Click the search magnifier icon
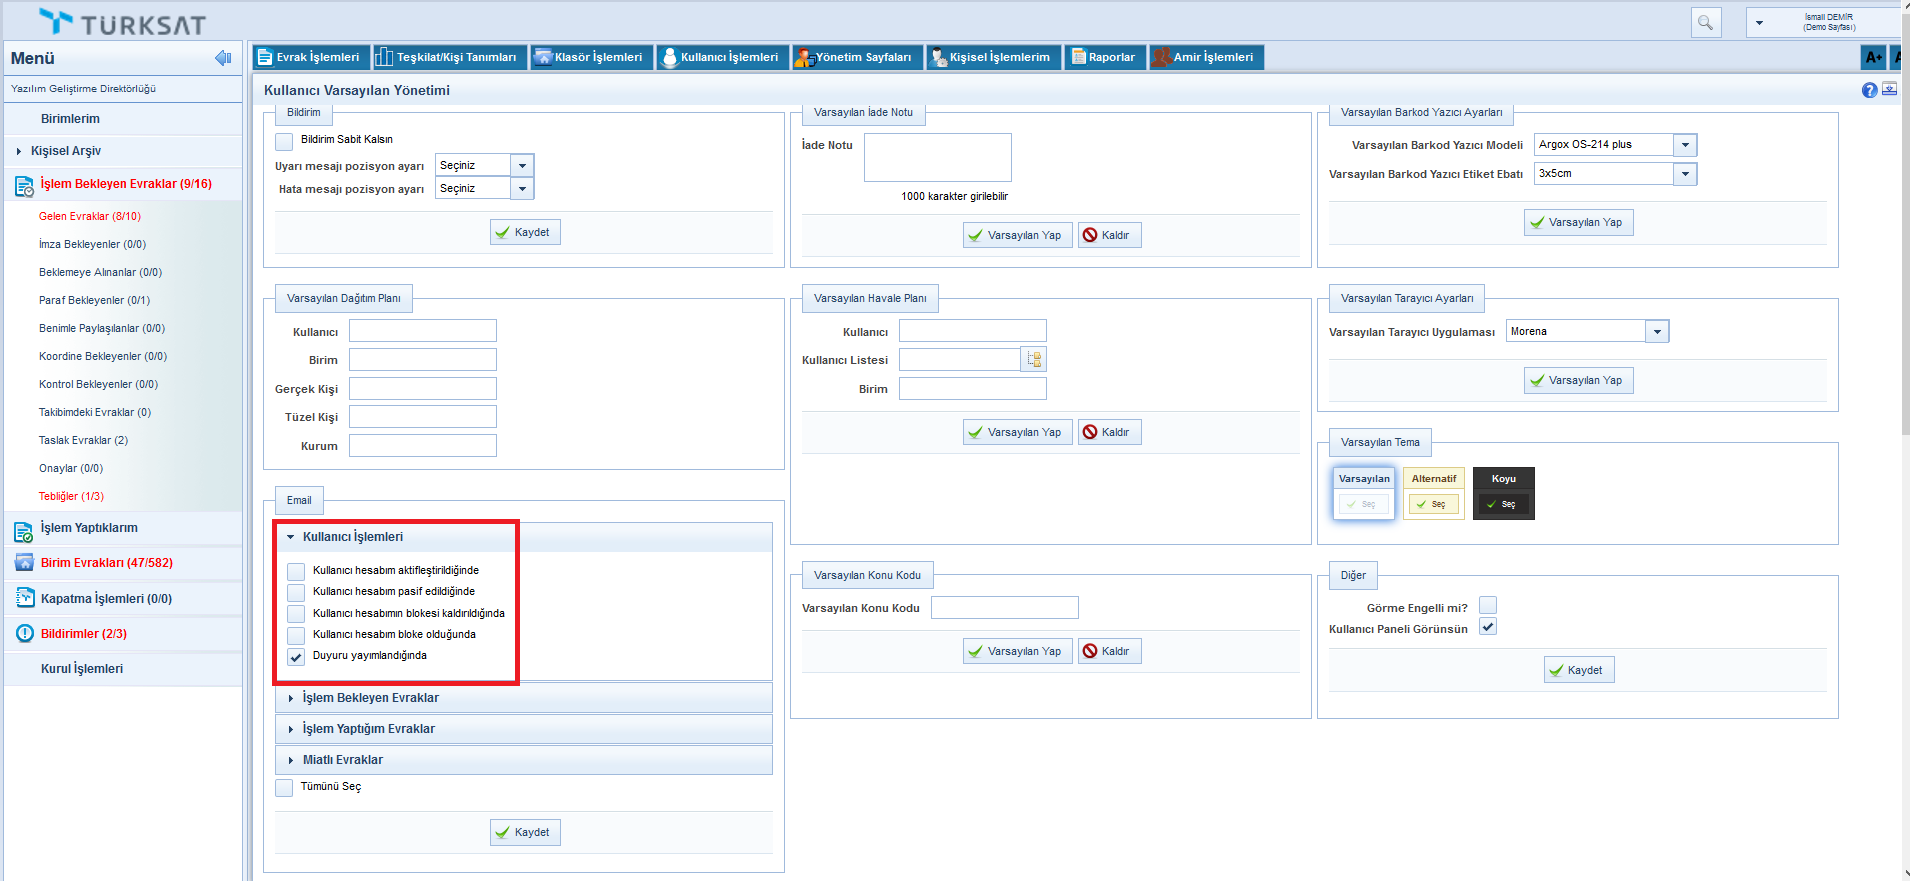The width and height of the screenshot is (1910, 881). point(1705,22)
